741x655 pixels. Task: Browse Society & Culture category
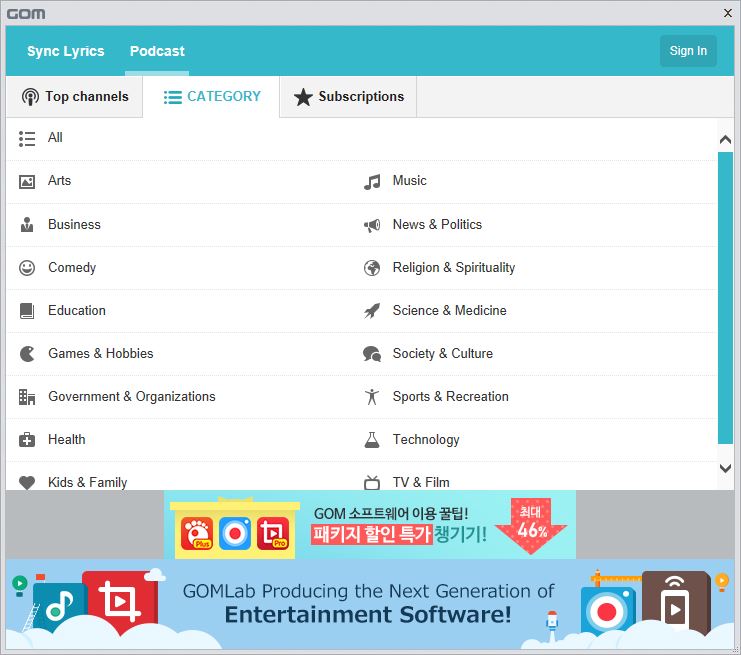pyautogui.click(x=443, y=353)
